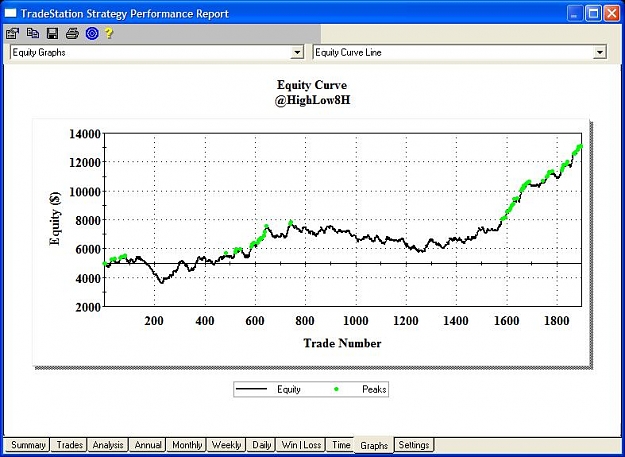This screenshot has height=457, width=625.
Task: Click the TradeStation window title bar icon
Action: [x=10, y=14]
